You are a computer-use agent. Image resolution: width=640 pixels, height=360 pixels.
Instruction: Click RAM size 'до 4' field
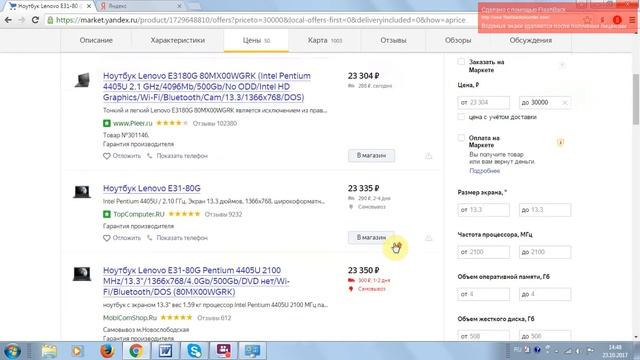pyautogui.click(x=545, y=294)
